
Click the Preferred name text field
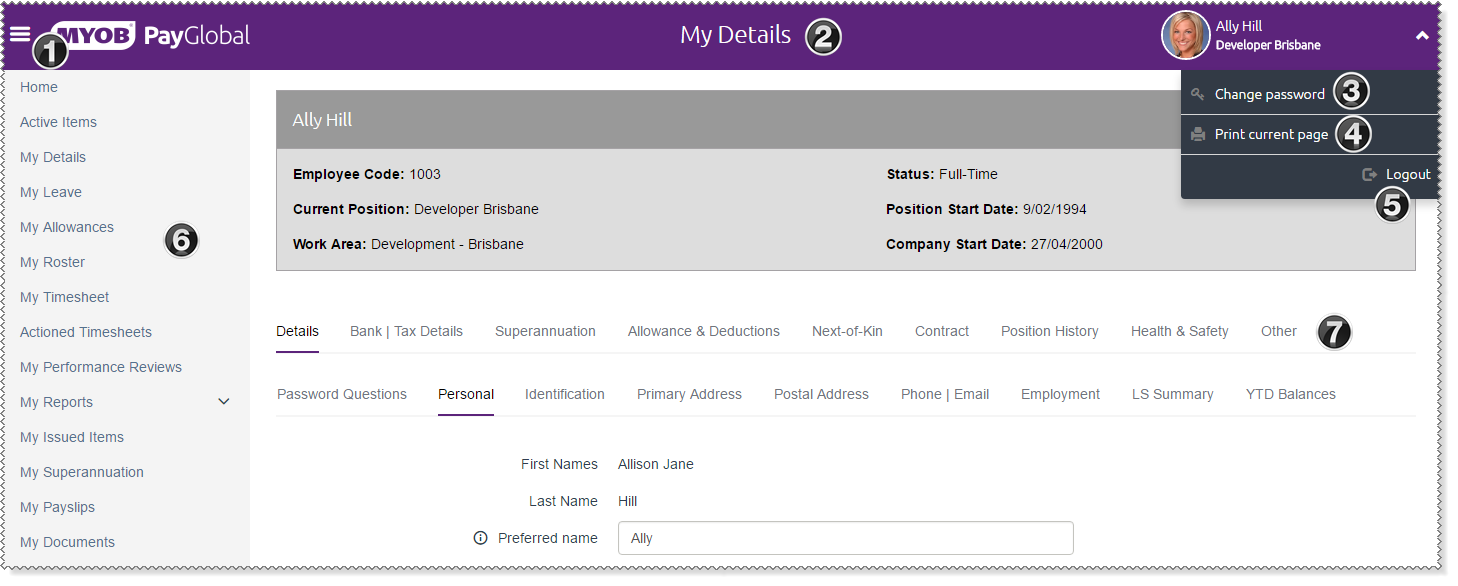point(845,538)
